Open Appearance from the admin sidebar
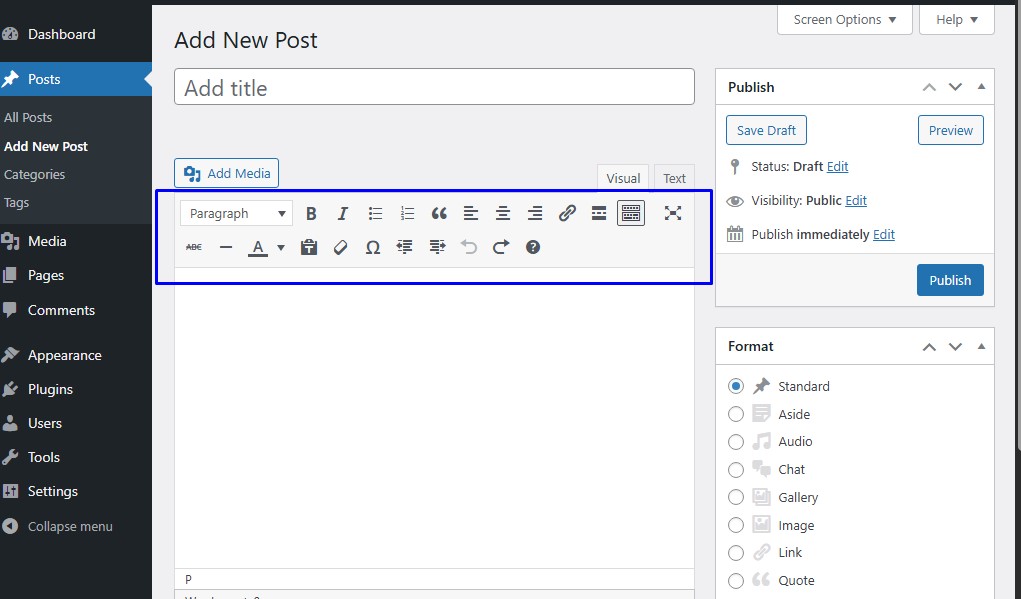Viewport: 1021px width, 599px height. click(65, 355)
